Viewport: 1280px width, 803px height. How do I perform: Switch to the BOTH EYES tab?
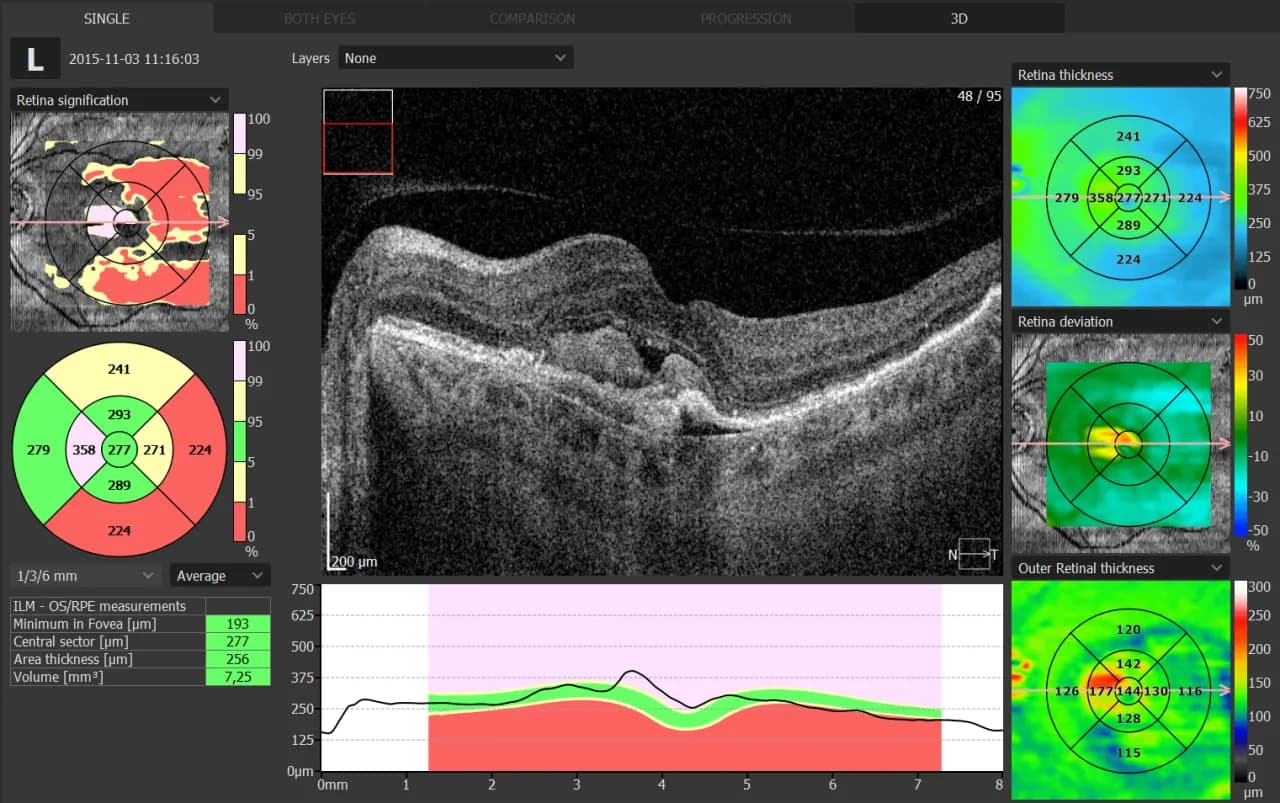coord(317,18)
